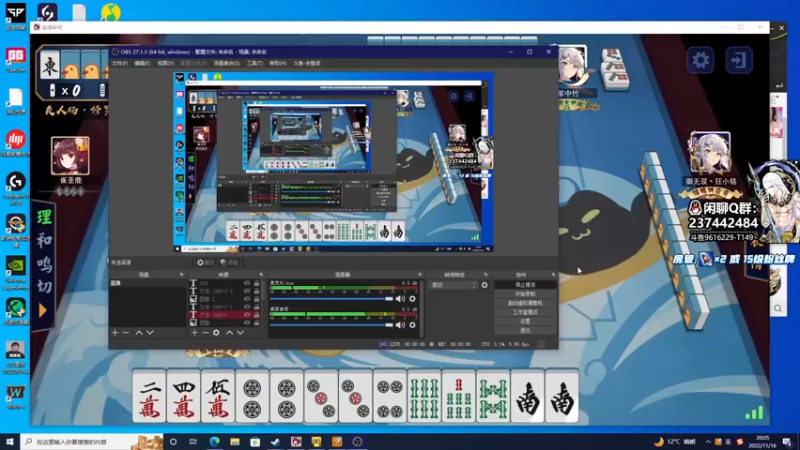This screenshot has height=450, width=800.
Task: Open OBS 视图(V) menu
Action: pyautogui.click(x=165, y=63)
